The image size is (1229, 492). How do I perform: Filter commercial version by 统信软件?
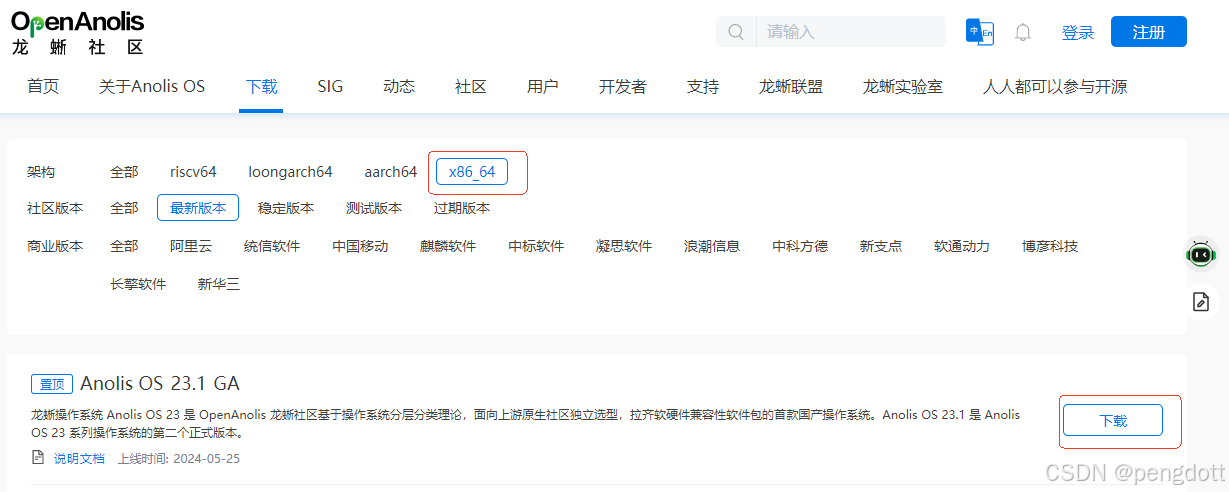272,246
